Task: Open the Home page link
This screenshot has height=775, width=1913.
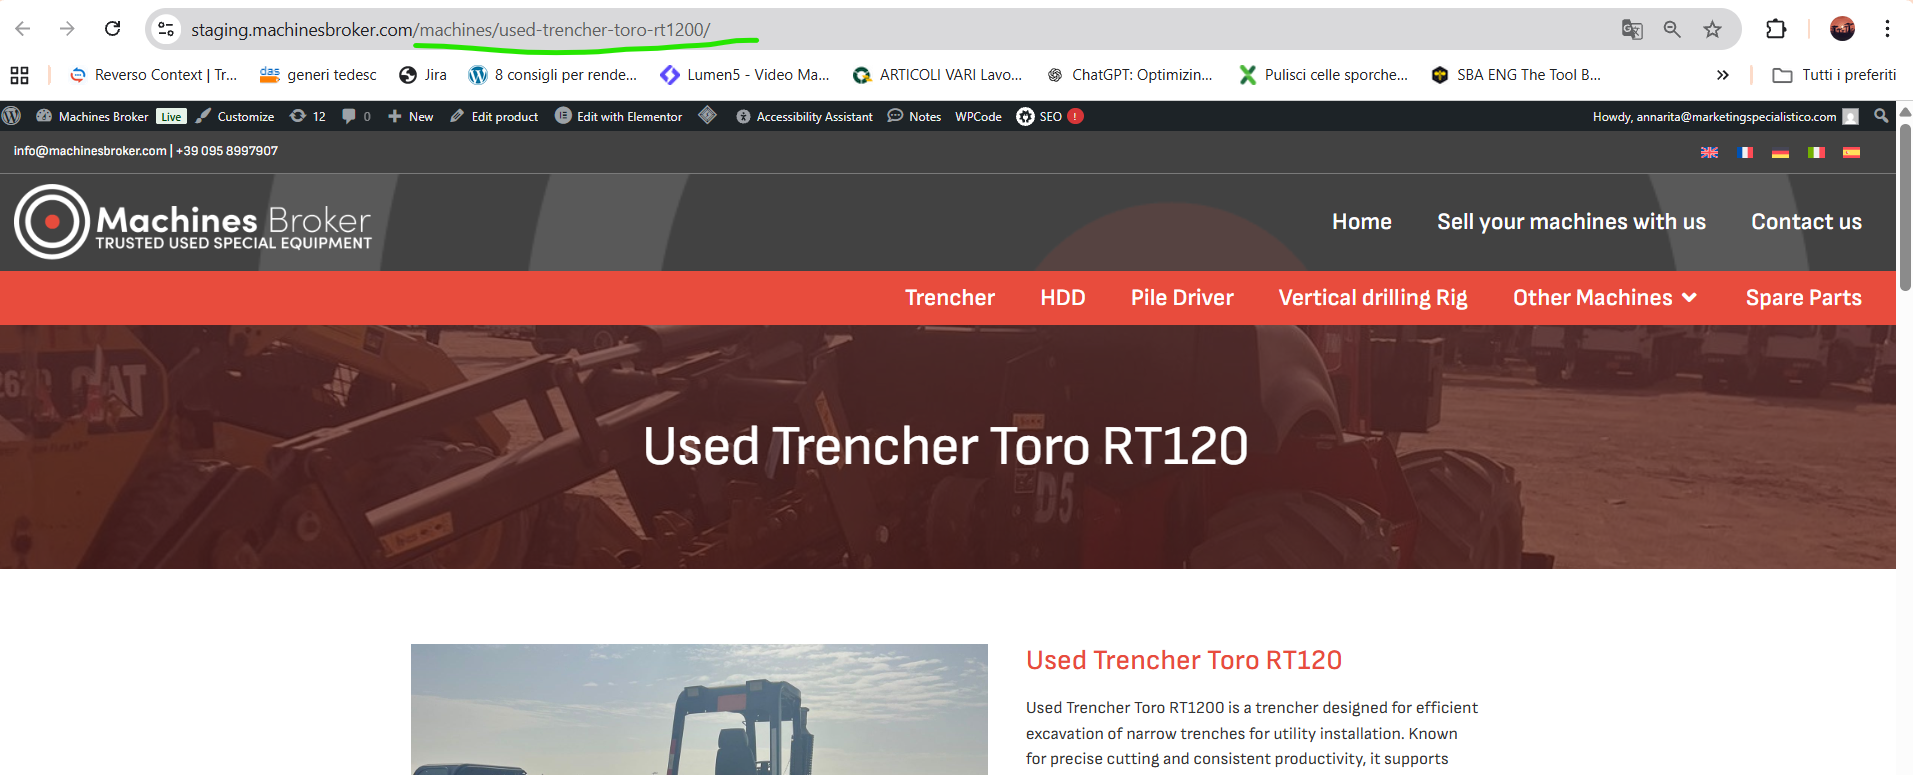Action: coord(1362,222)
